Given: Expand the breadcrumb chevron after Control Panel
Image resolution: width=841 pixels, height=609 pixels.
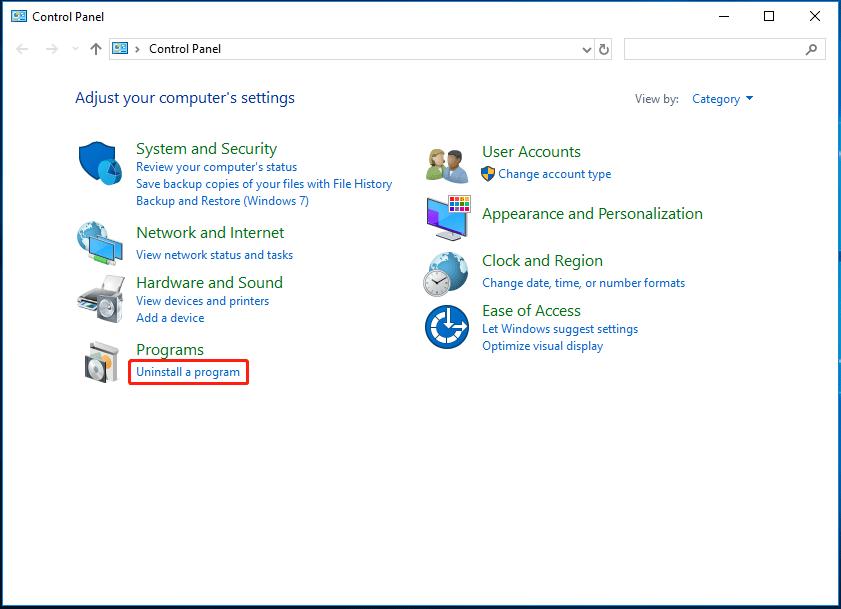Looking at the screenshot, I should click(x=139, y=48).
